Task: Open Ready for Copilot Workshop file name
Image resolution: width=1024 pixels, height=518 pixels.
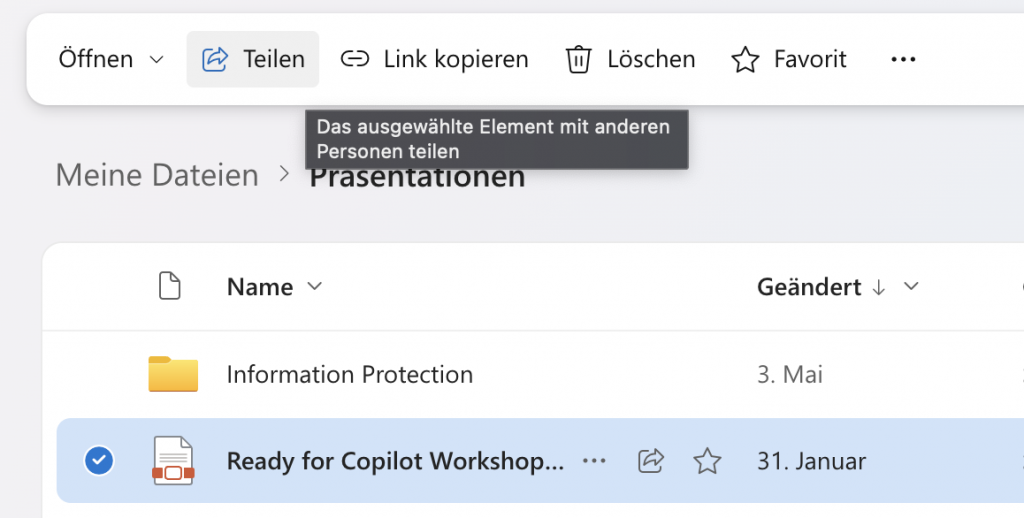Action: [x=395, y=461]
